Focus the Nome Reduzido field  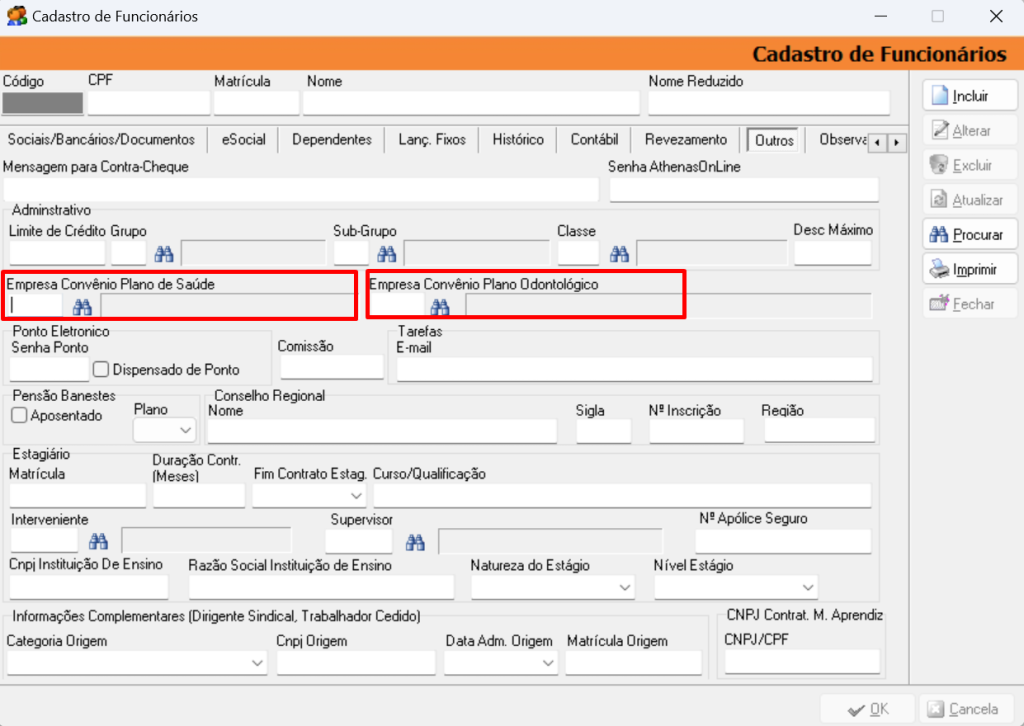tap(769, 103)
